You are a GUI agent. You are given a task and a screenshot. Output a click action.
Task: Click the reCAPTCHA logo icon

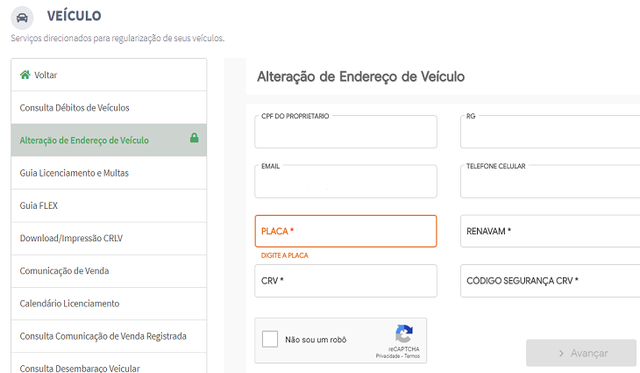pos(404,334)
